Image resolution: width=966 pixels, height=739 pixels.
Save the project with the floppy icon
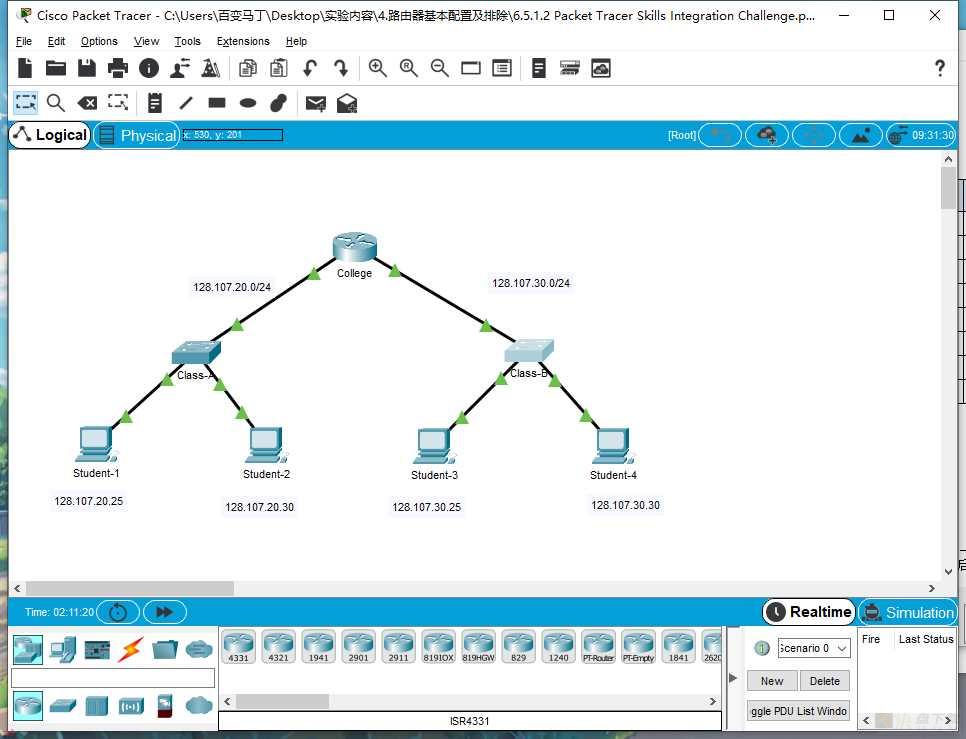[87, 68]
